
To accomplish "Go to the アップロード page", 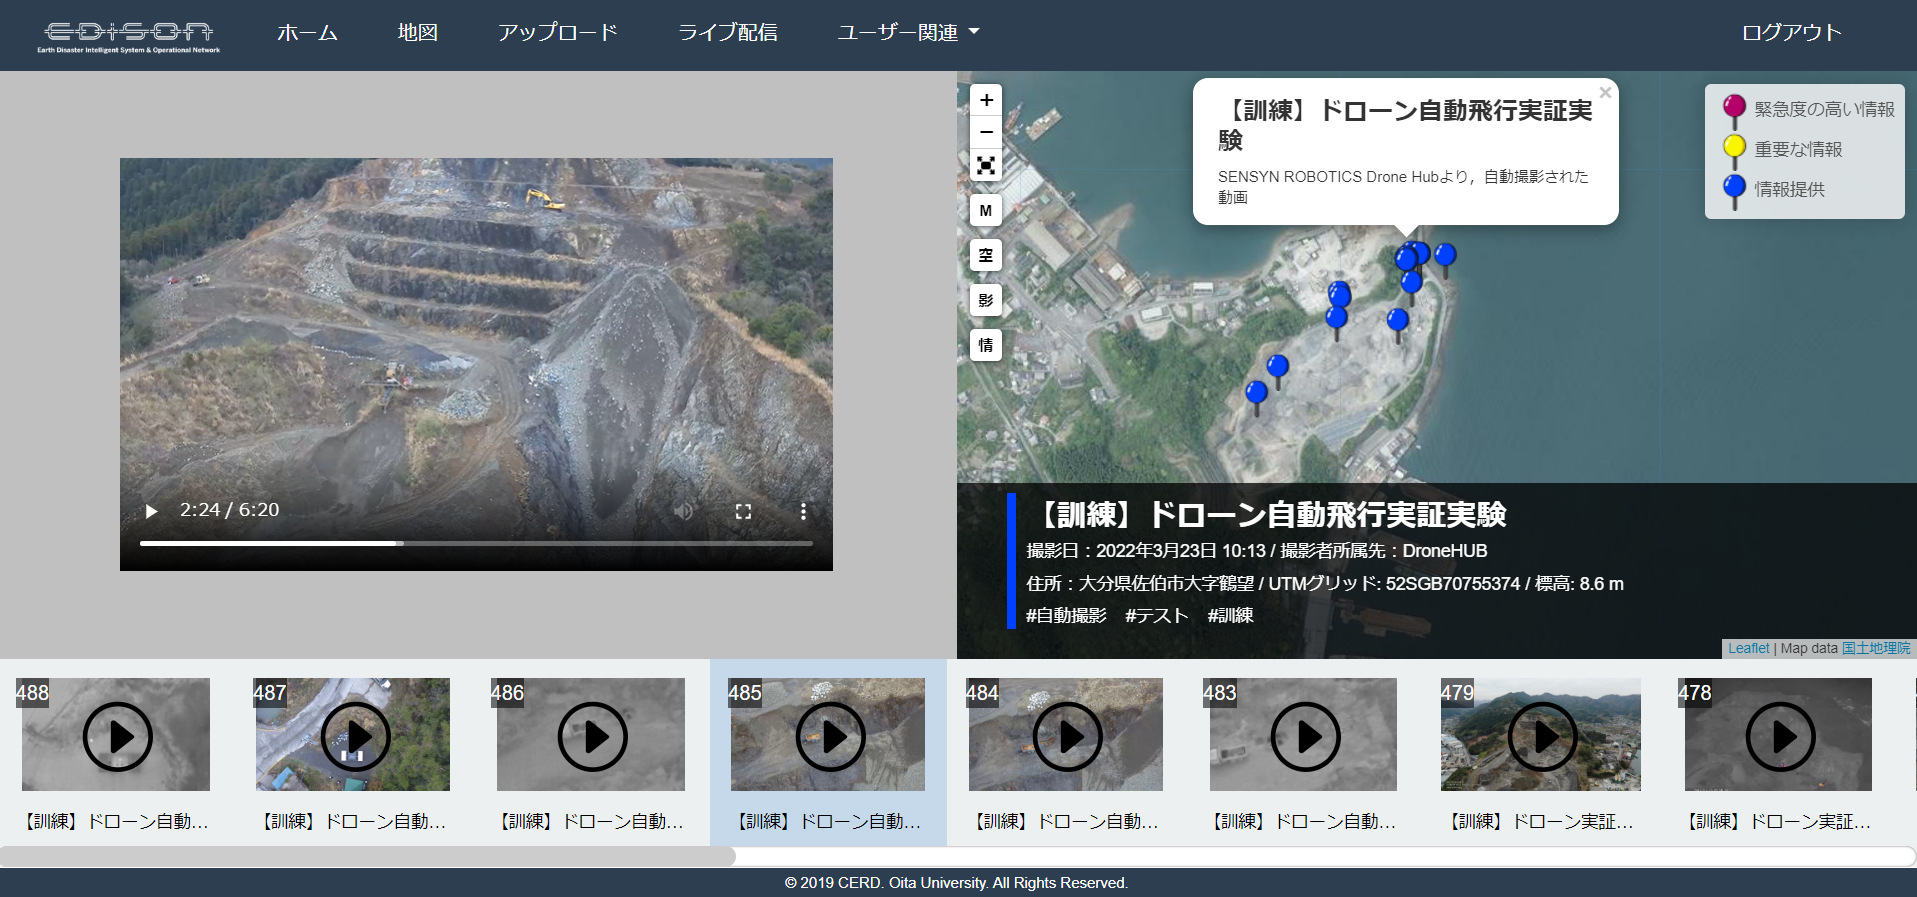I will coord(557,33).
